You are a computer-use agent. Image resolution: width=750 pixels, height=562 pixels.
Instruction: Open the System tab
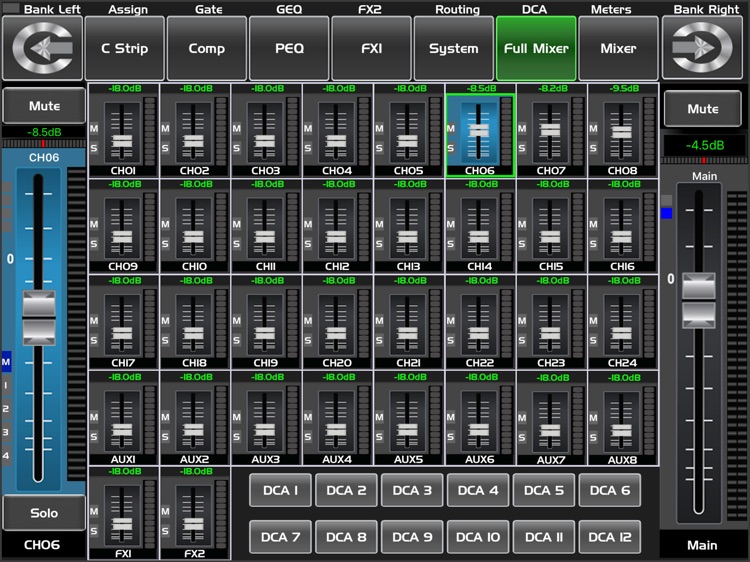pyautogui.click(x=453, y=48)
